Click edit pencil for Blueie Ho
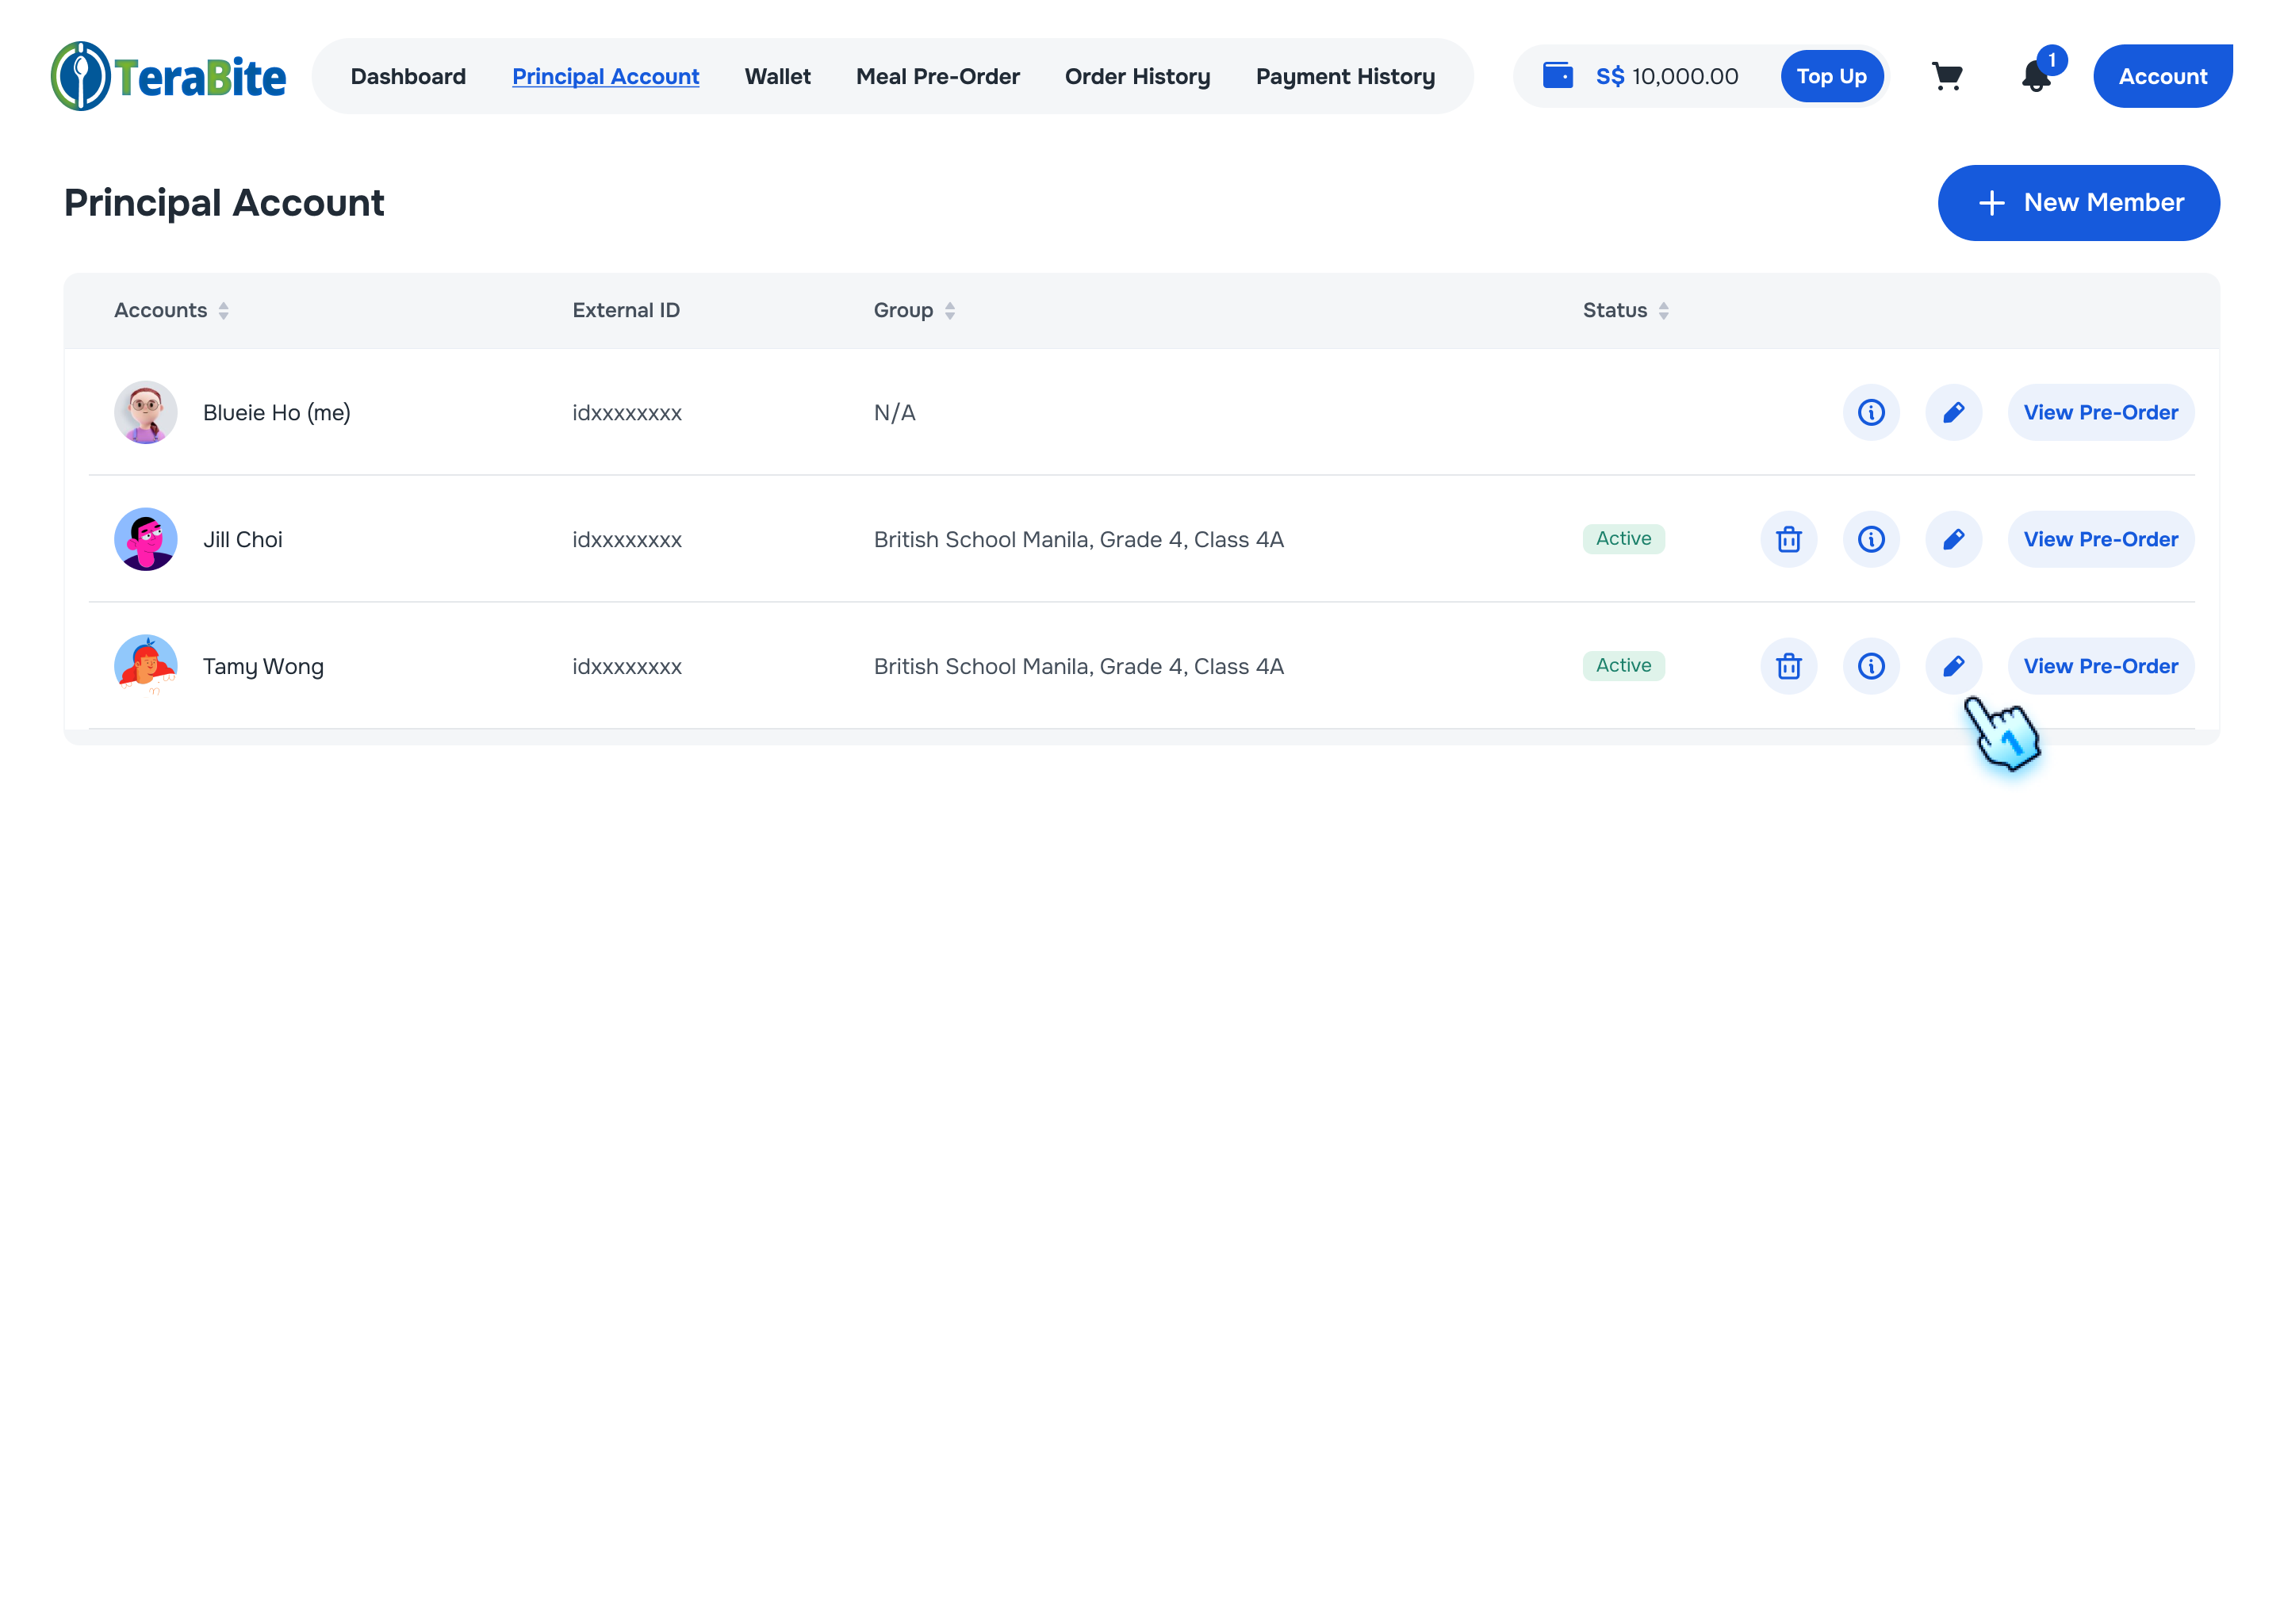The width and height of the screenshot is (2284, 1624). [x=1952, y=412]
